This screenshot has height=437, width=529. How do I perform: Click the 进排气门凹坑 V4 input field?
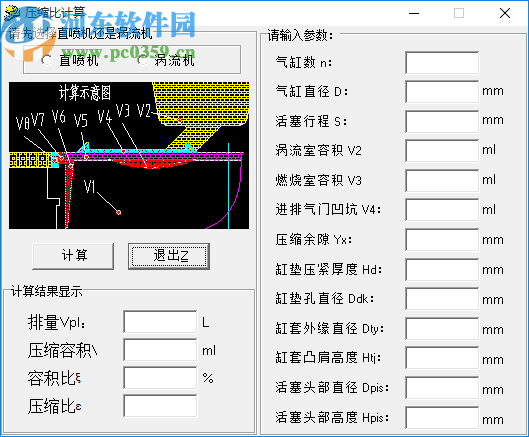pyautogui.click(x=442, y=210)
